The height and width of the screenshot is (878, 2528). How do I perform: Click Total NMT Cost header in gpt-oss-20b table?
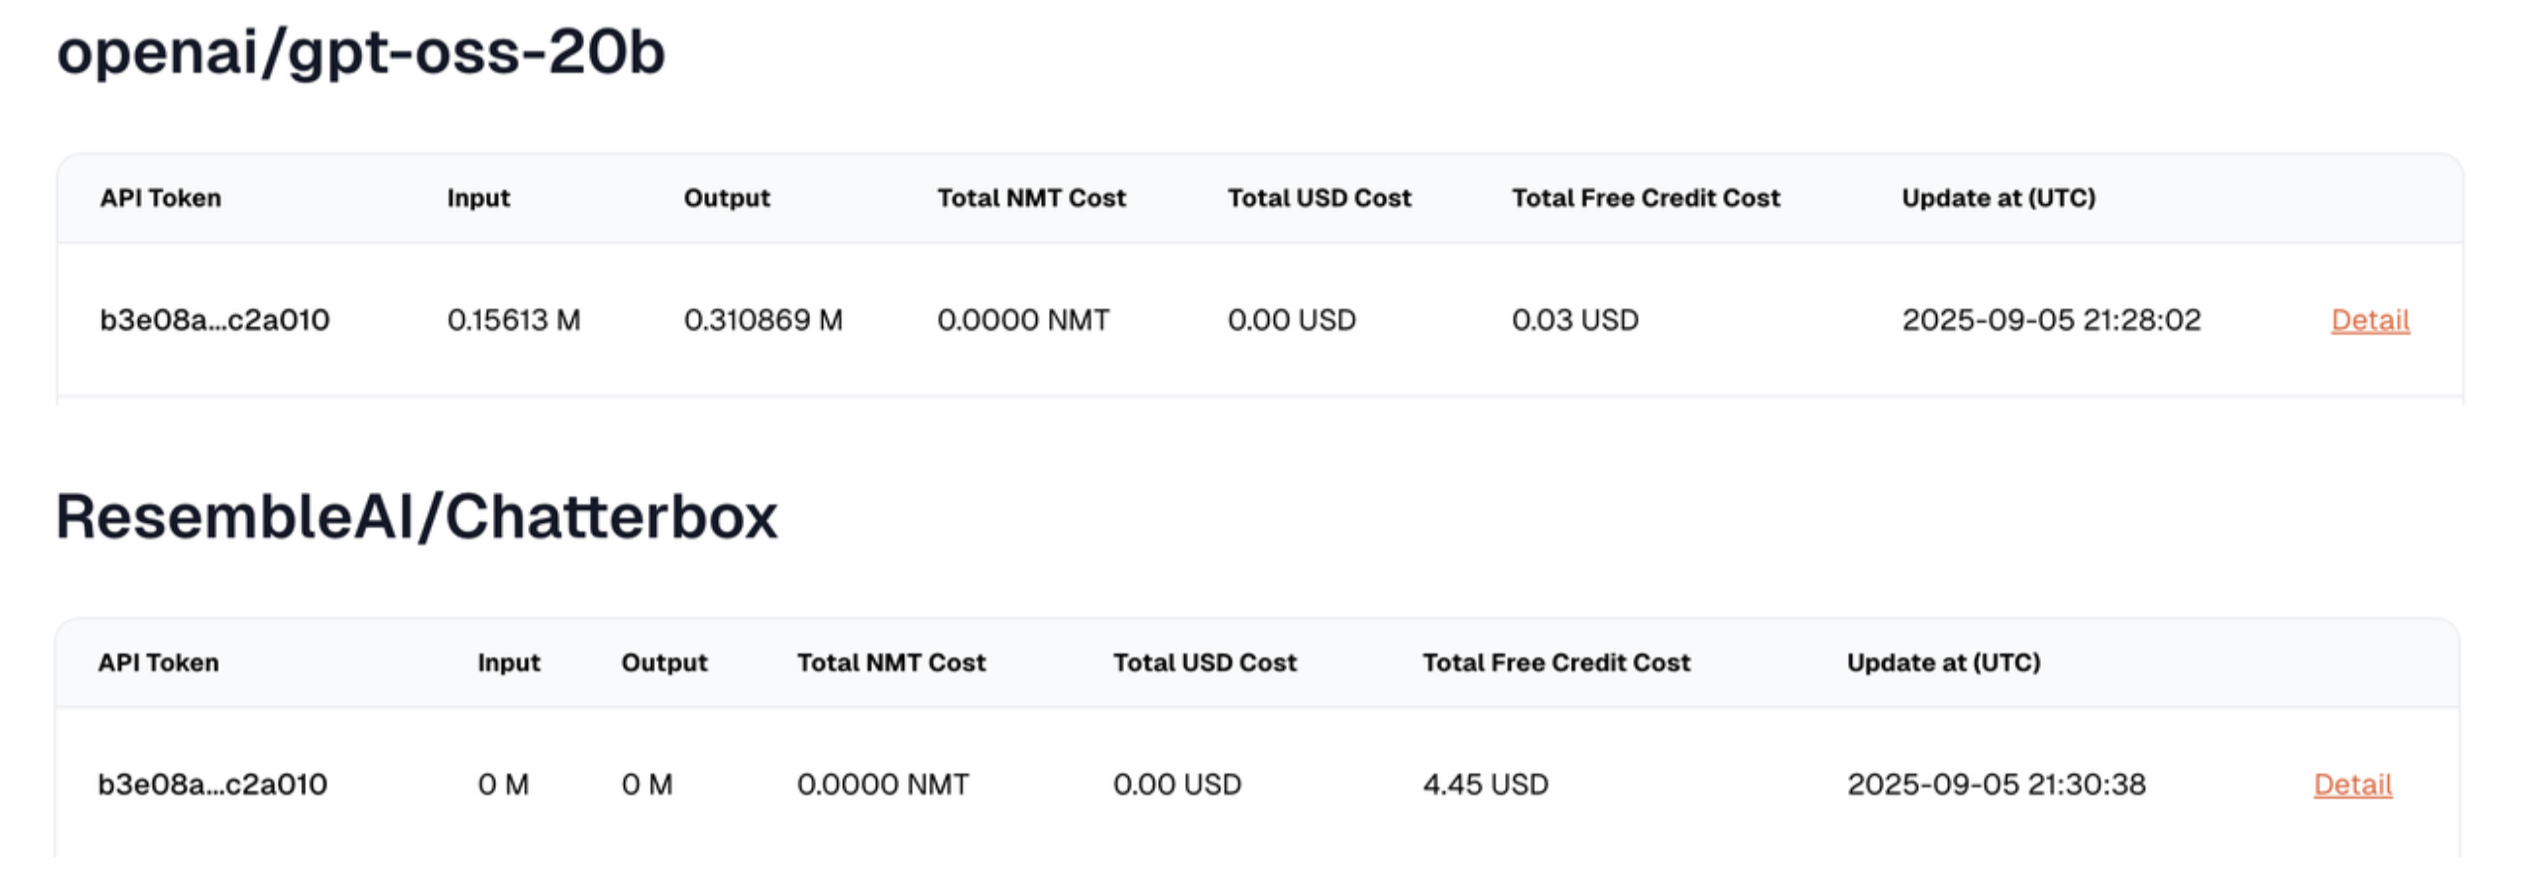point(1032,198)
